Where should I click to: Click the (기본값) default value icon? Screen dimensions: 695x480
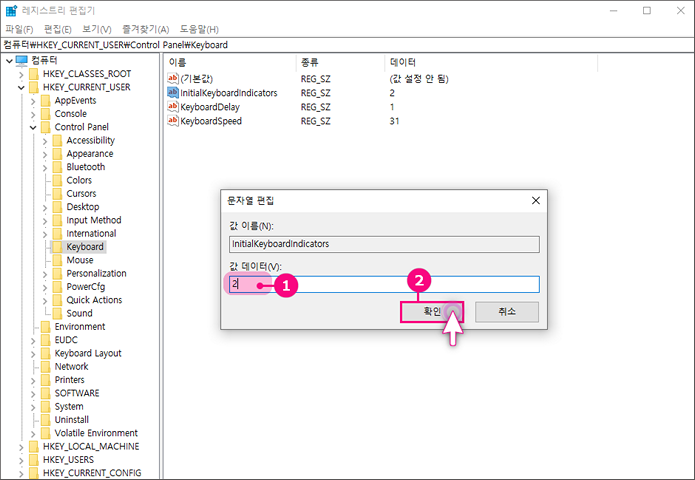coord(173,78)
